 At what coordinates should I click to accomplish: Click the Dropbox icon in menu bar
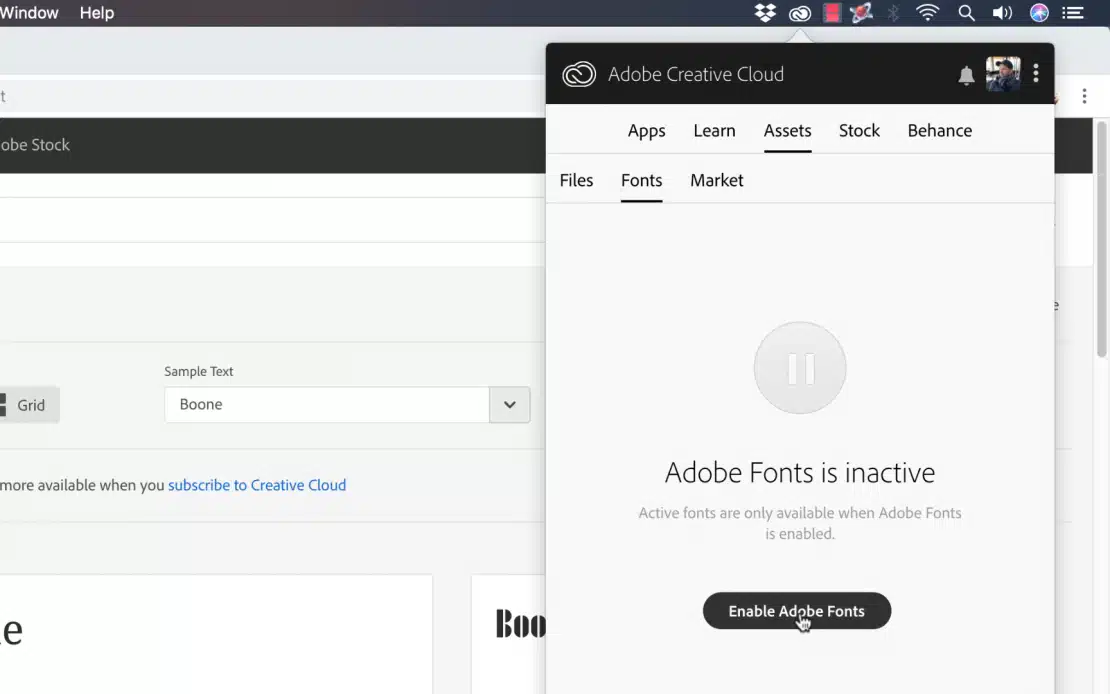(x=765, y=13)
